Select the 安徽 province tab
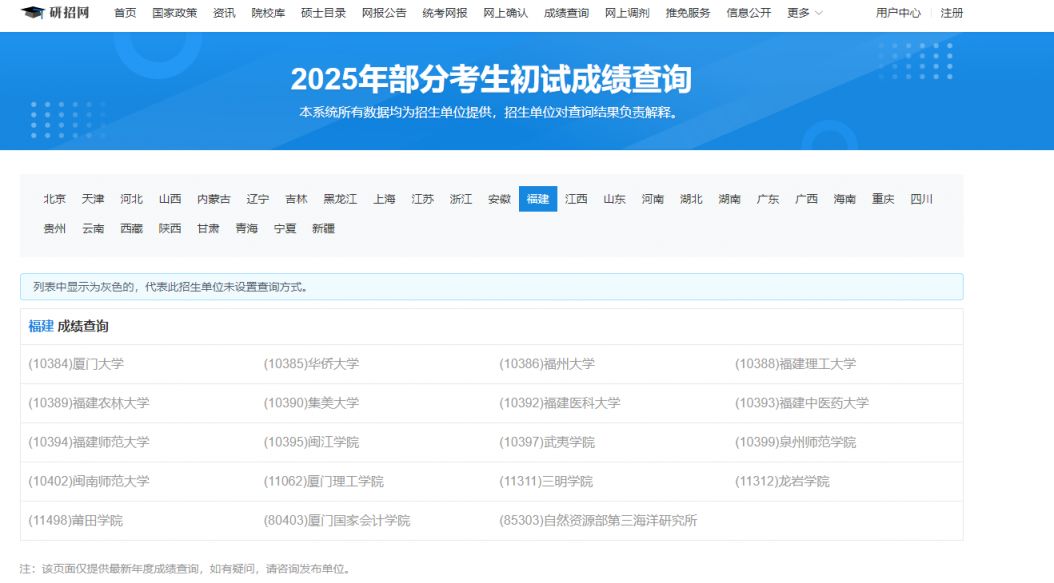This screenshot has height=583, width=1054. click(499, 199)
